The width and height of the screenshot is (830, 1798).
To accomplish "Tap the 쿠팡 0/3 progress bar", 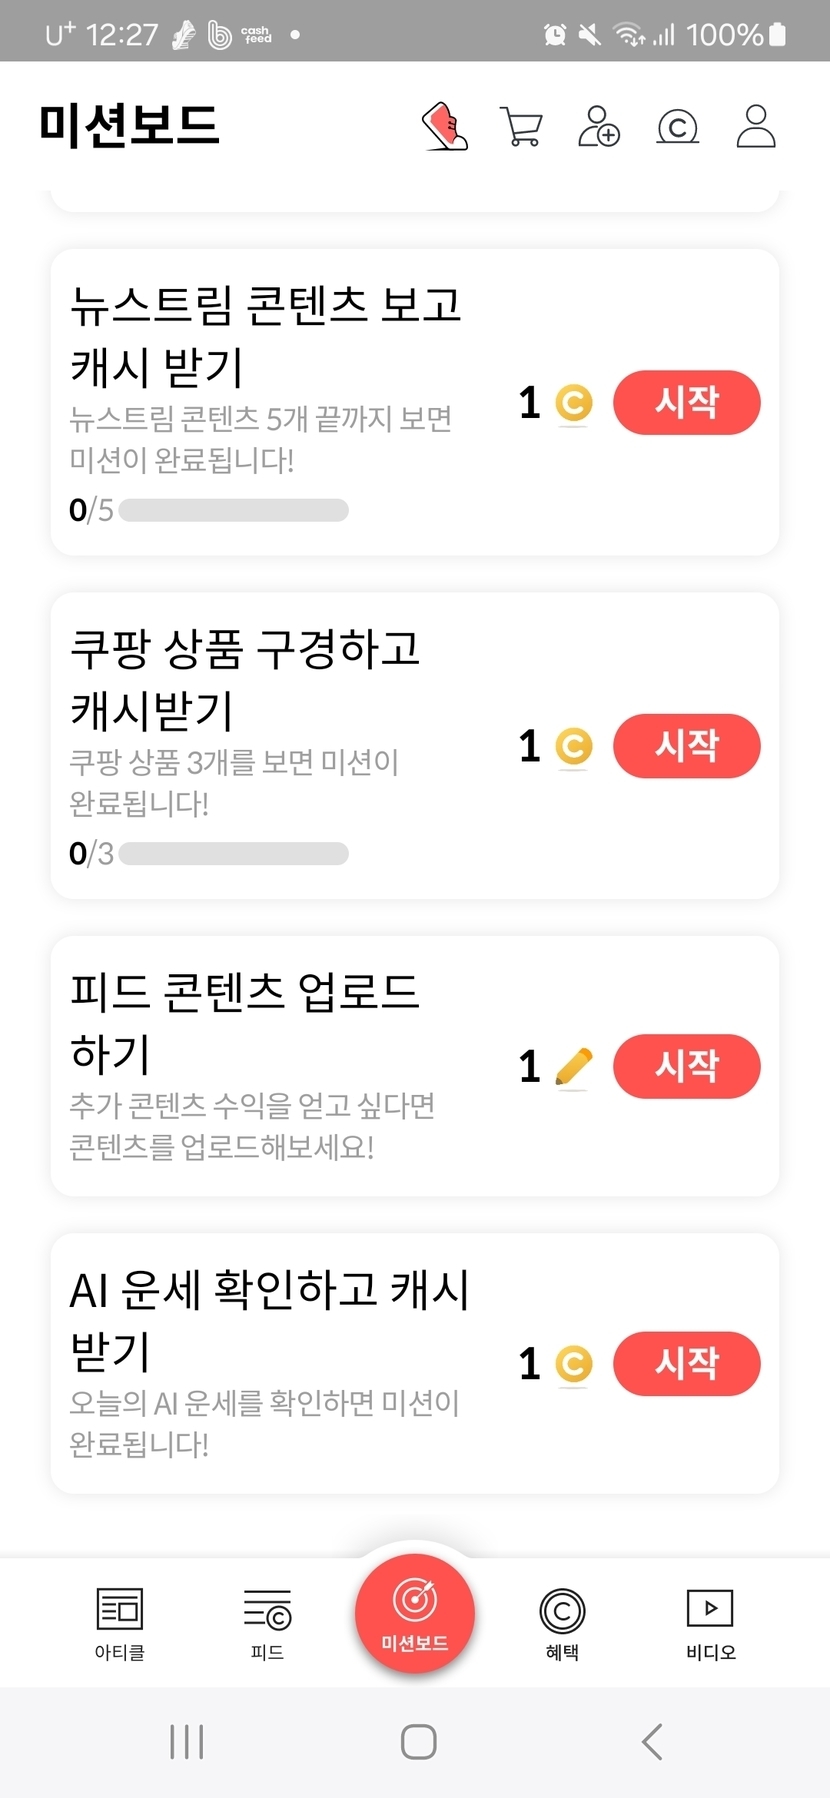I will click(233, 854).
